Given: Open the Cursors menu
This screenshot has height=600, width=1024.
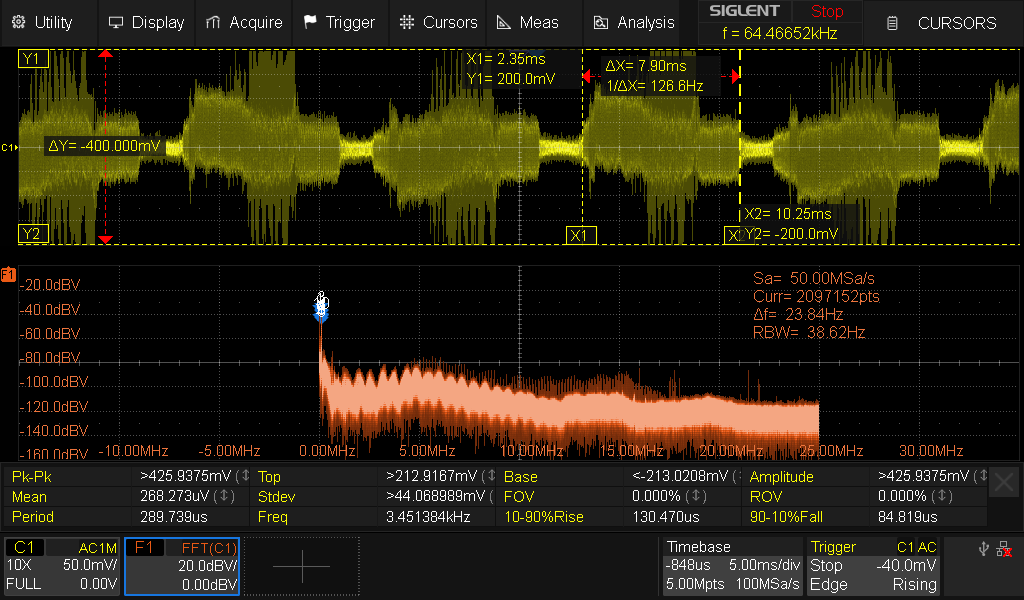Looking at the screenshot, I should [x=438, y=22].
